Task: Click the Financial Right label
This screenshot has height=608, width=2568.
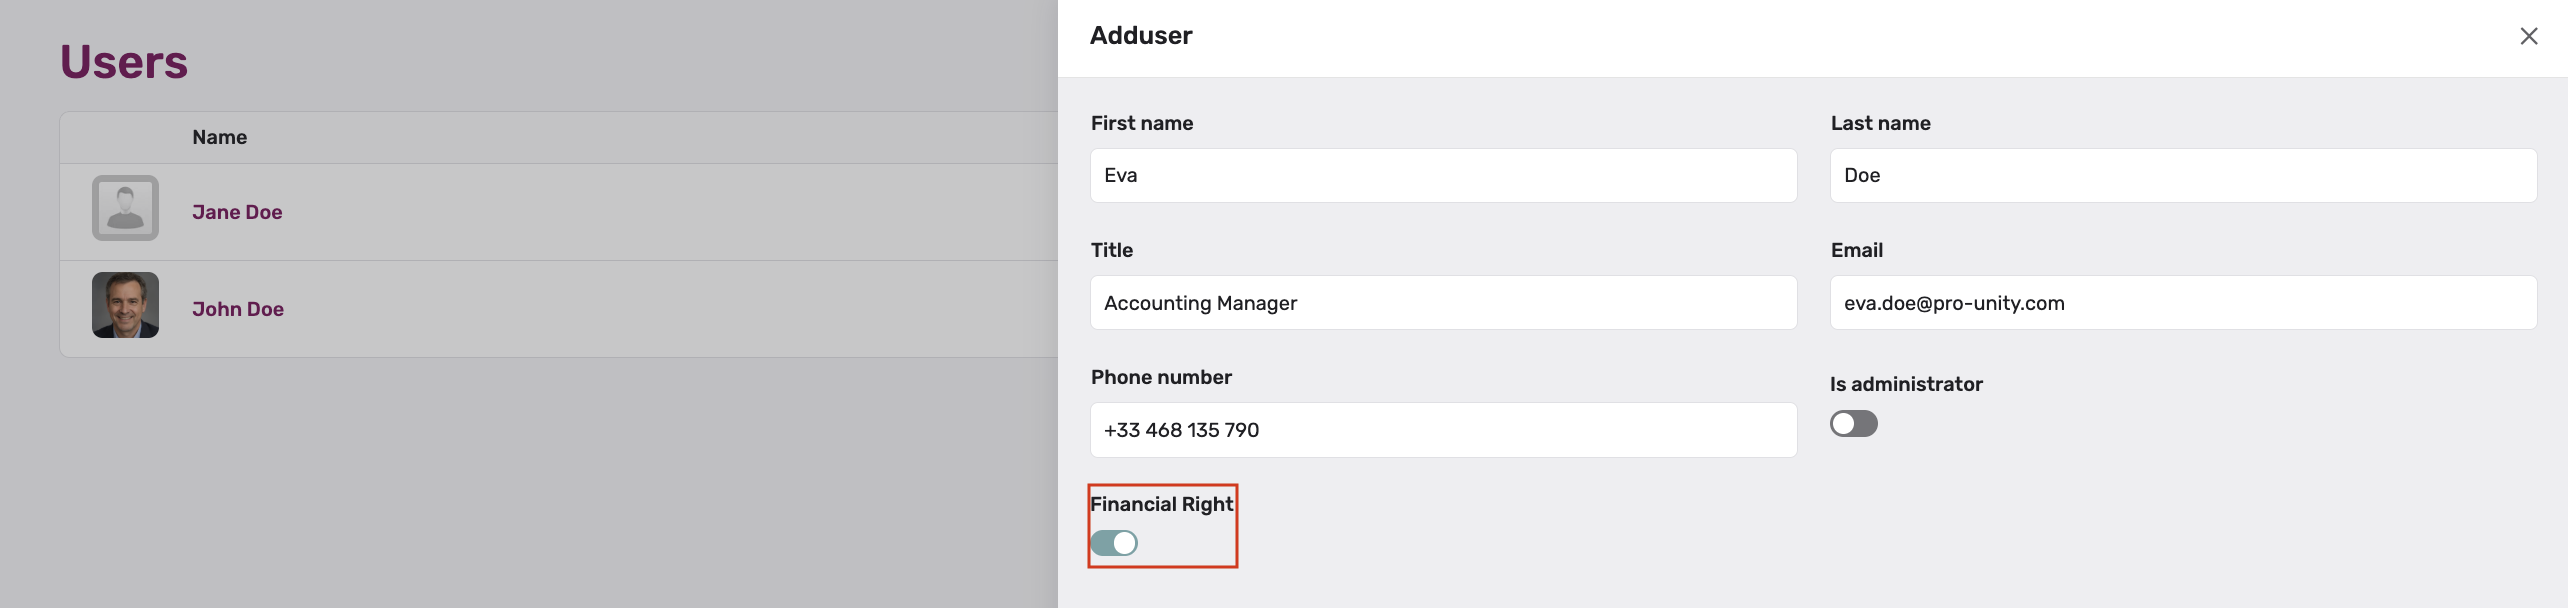Action: [1162, 504]
